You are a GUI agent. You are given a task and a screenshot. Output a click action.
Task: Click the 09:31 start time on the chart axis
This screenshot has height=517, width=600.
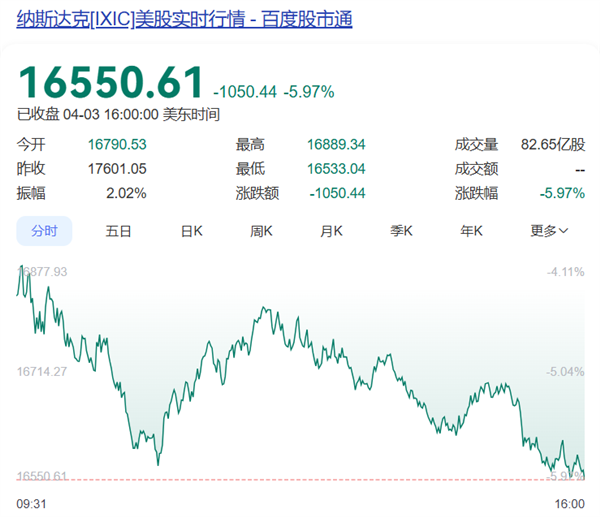[x=32, y=503]
